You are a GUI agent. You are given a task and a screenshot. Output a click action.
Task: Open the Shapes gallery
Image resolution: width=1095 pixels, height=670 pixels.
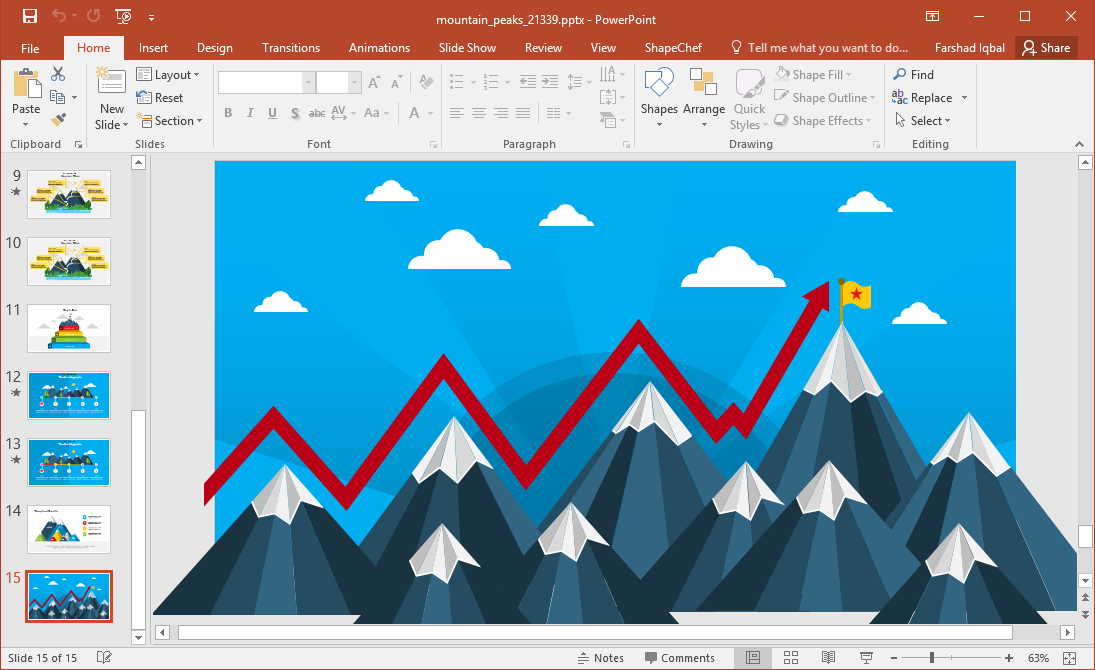659,98
